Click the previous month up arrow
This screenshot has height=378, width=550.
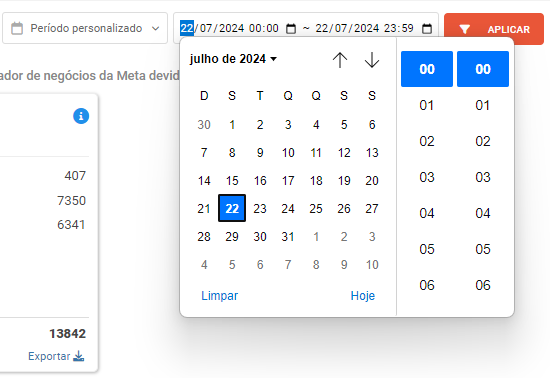click(340, 60)
